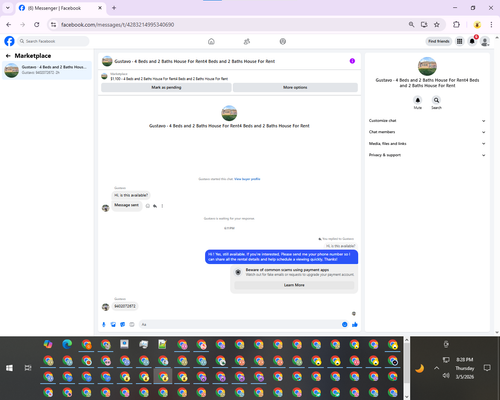Send a thumbs-up like
Screen dimensions: 500x400
[355, 324]
